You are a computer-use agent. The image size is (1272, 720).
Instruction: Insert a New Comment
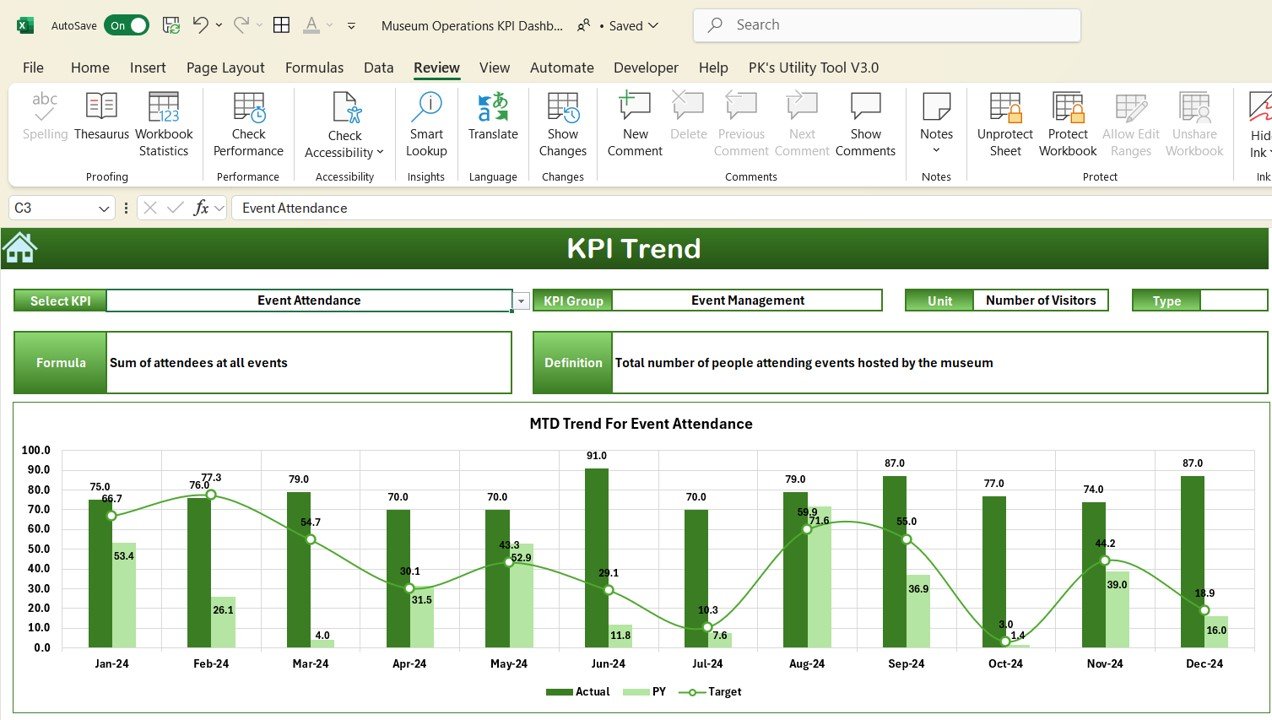click(635, 124)
